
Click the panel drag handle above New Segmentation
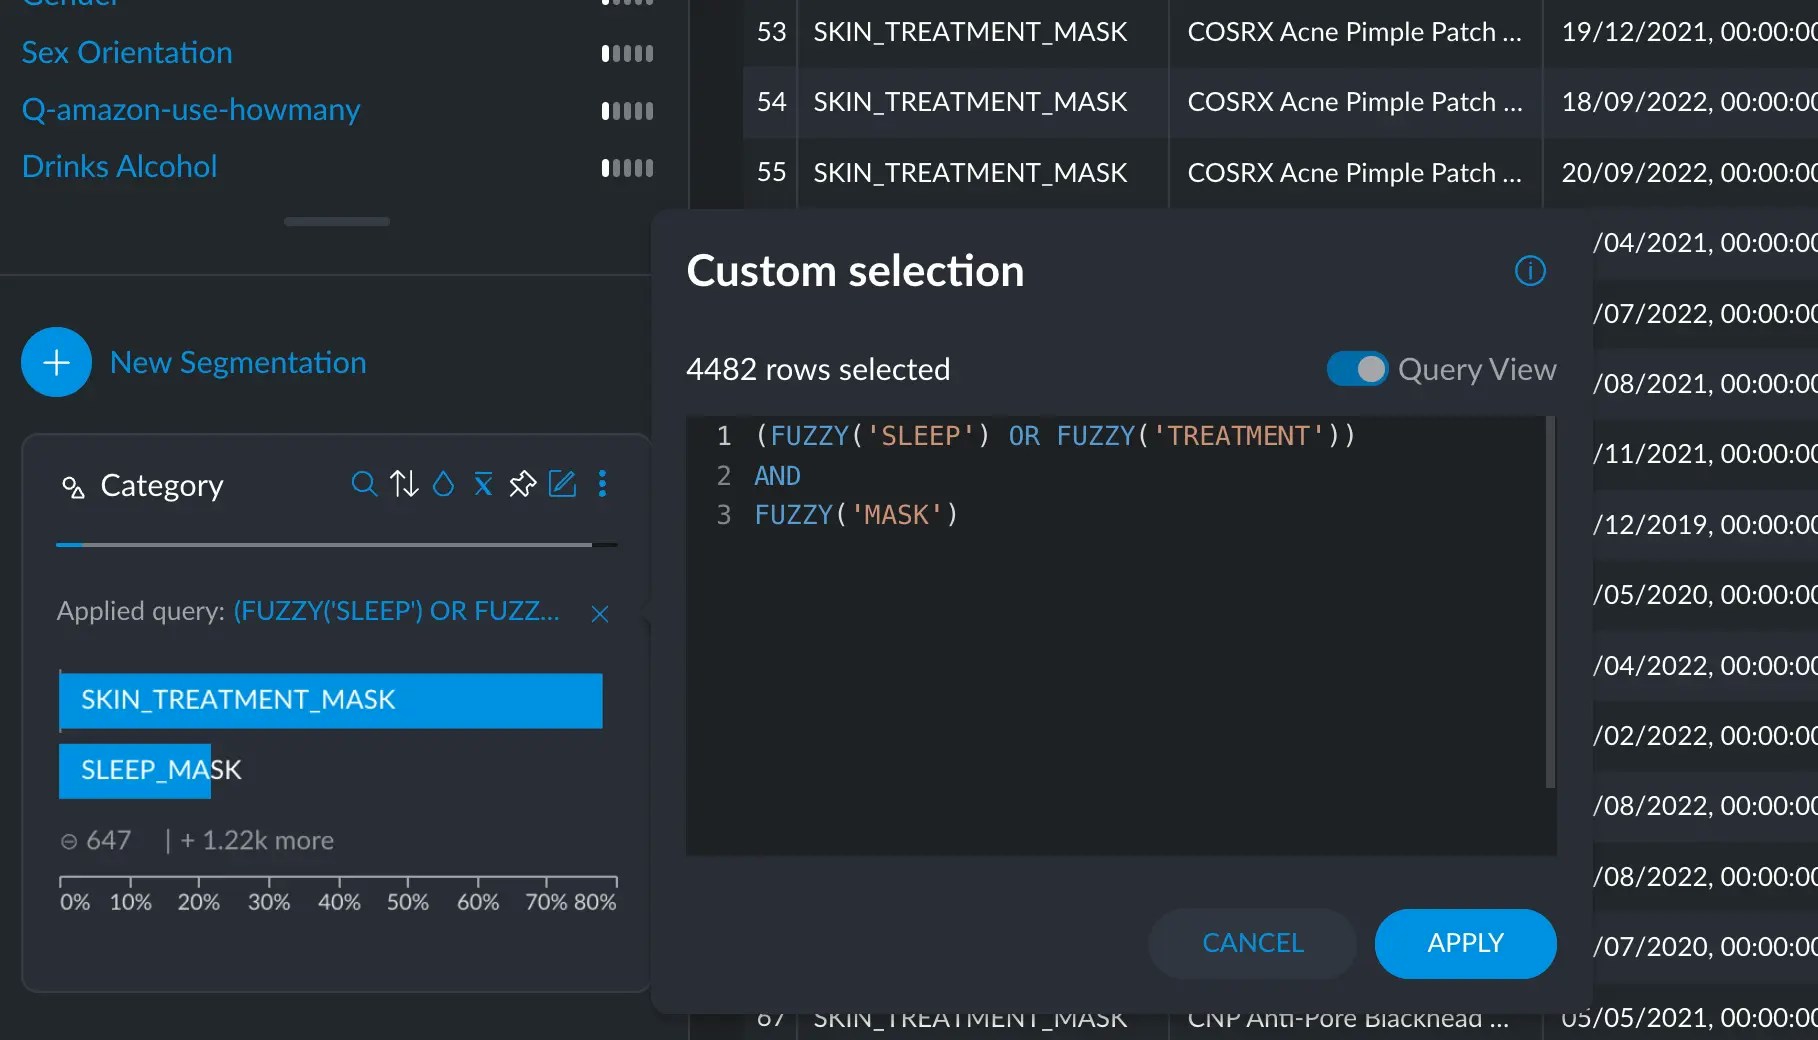click(x=337, y=221)
